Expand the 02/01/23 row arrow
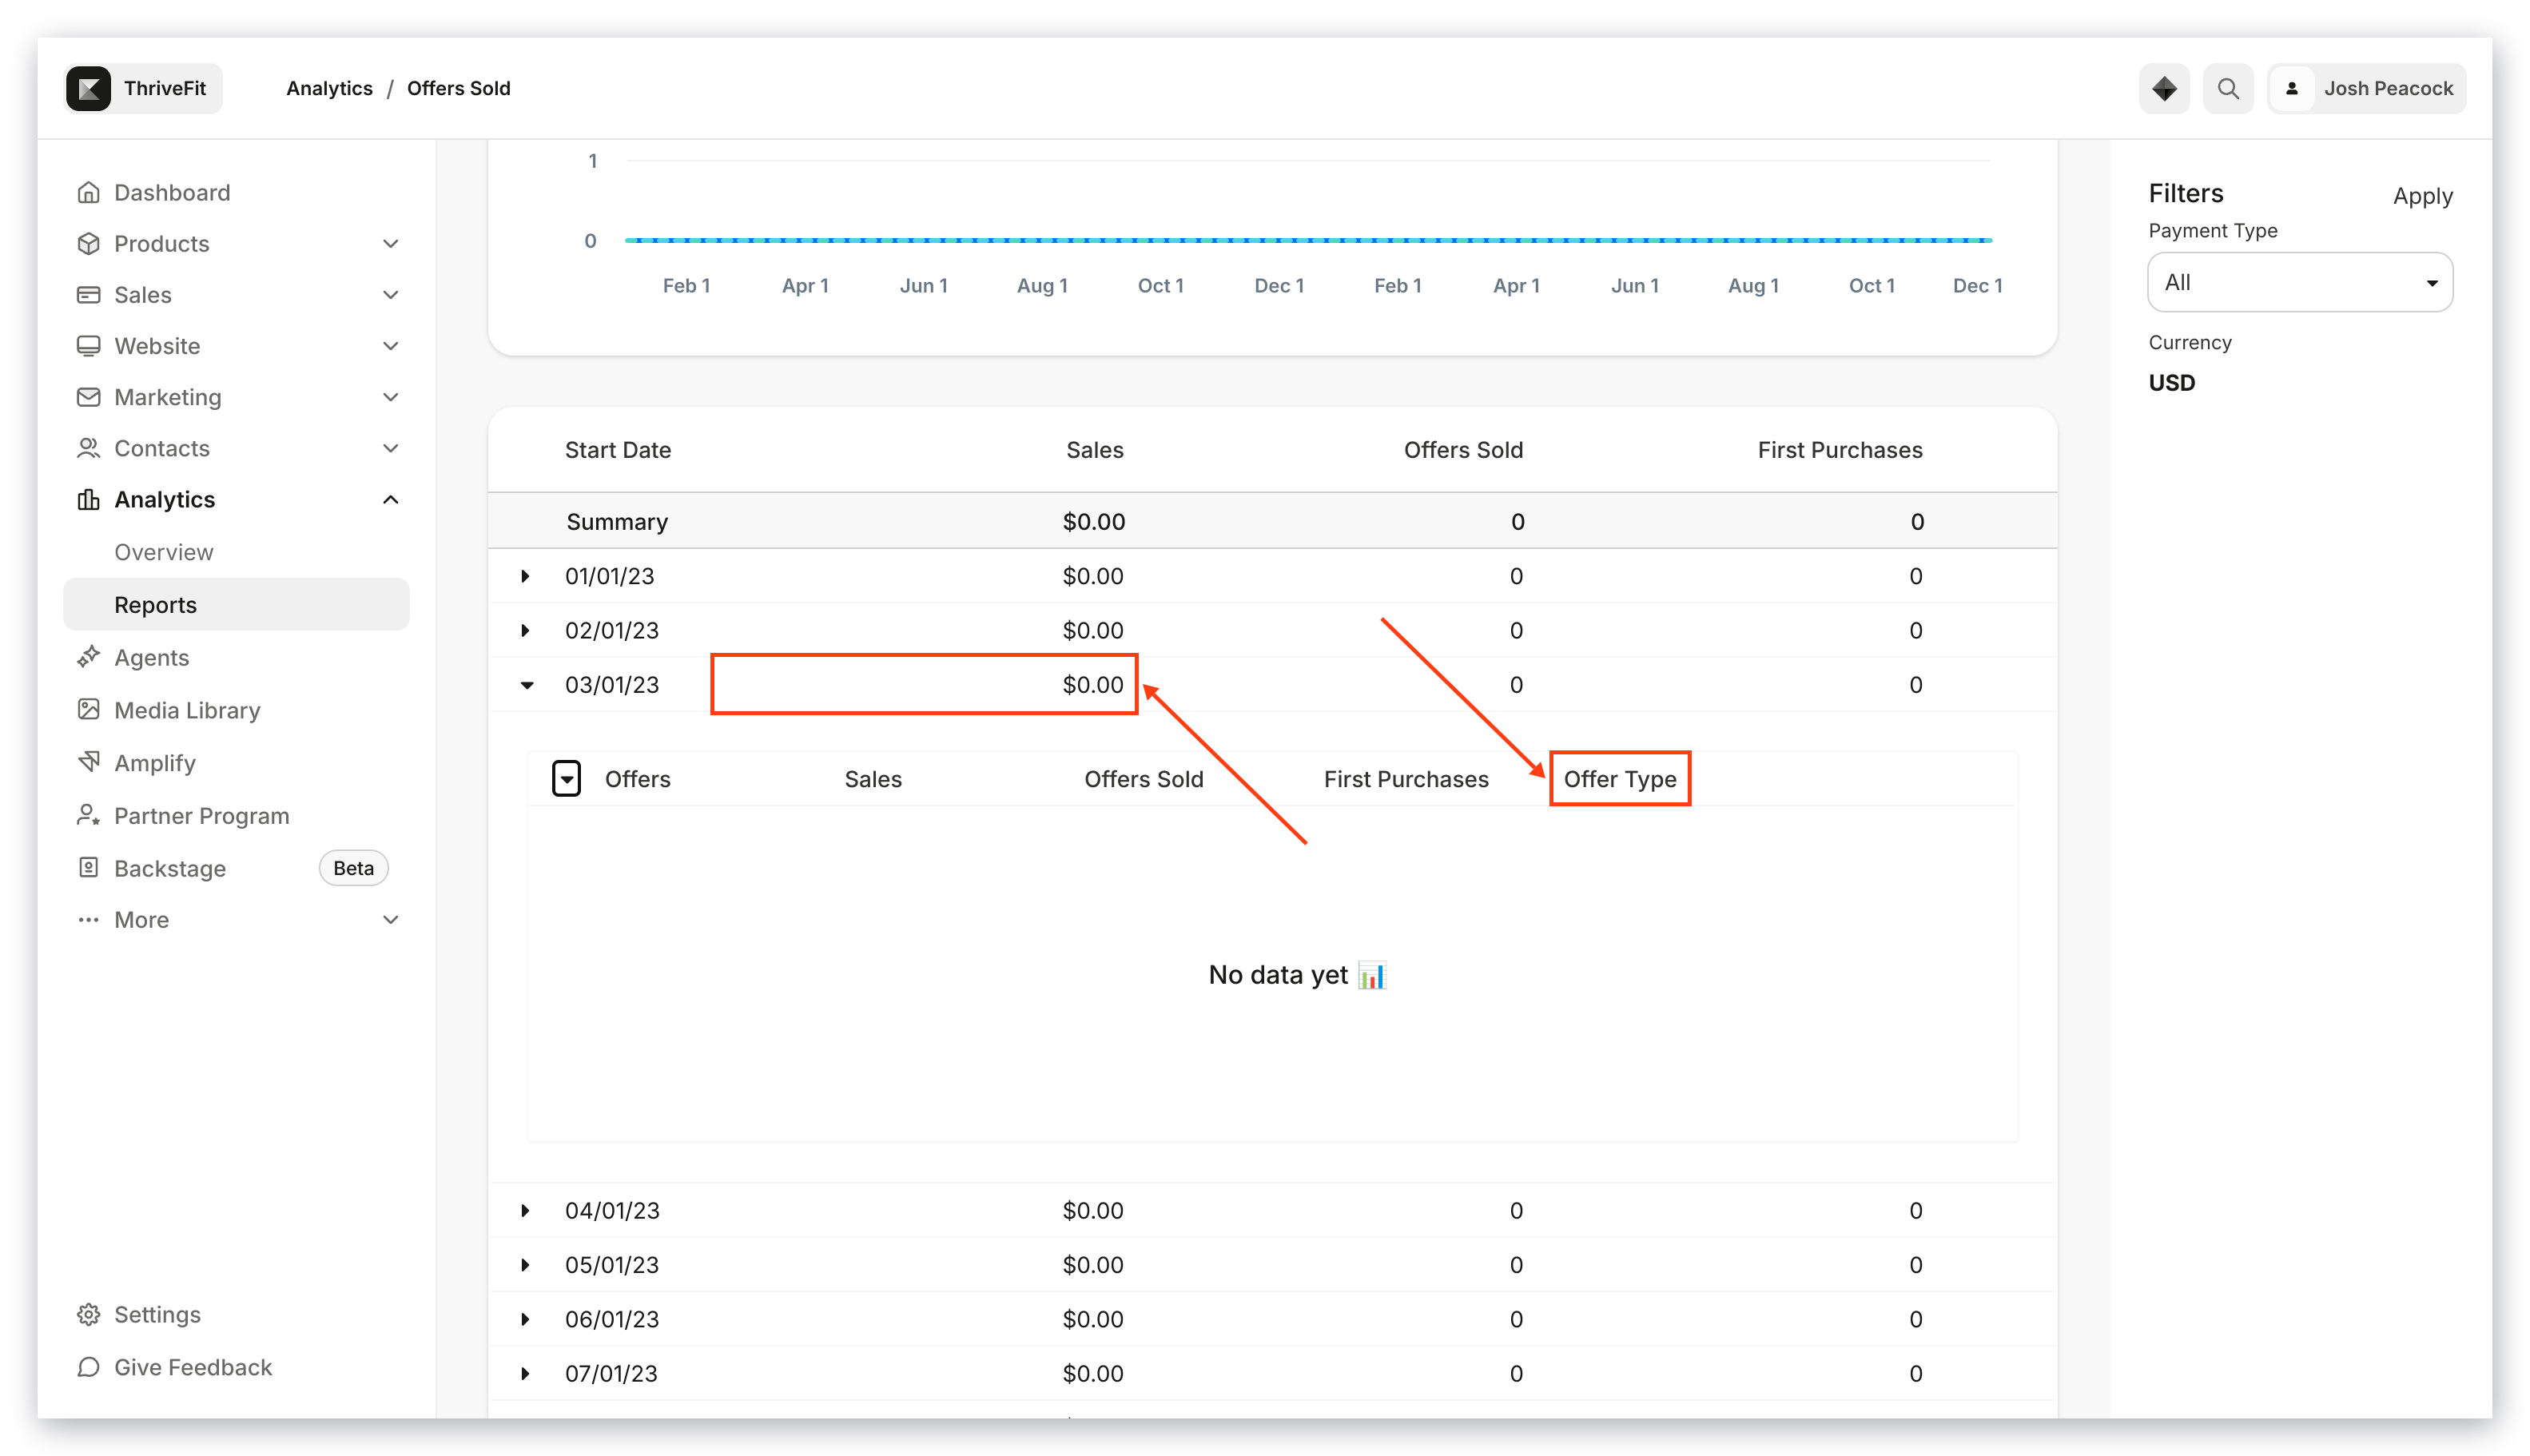 point(525,630)
